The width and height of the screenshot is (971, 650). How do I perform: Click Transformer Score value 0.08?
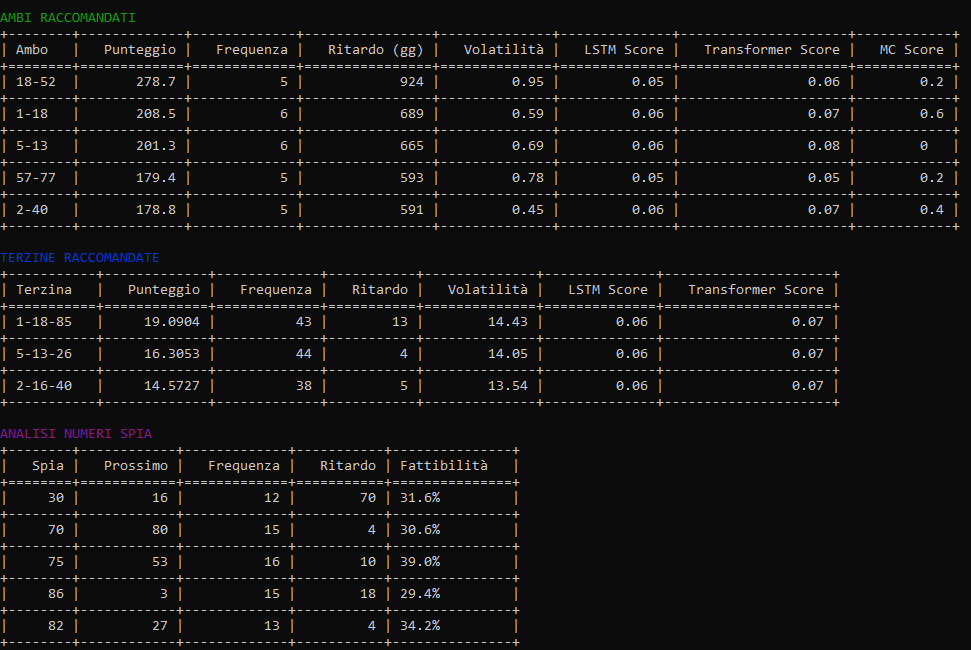click(x=824, y=145)
